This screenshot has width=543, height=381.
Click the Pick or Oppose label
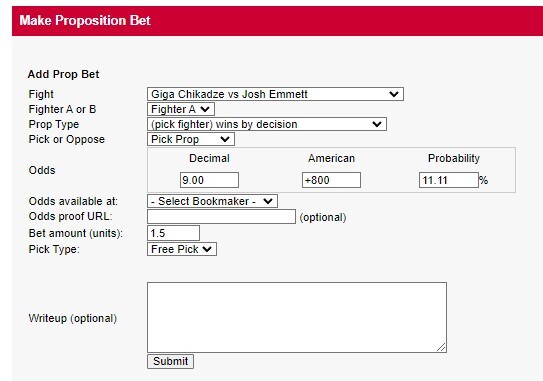[x=66, y=139]
